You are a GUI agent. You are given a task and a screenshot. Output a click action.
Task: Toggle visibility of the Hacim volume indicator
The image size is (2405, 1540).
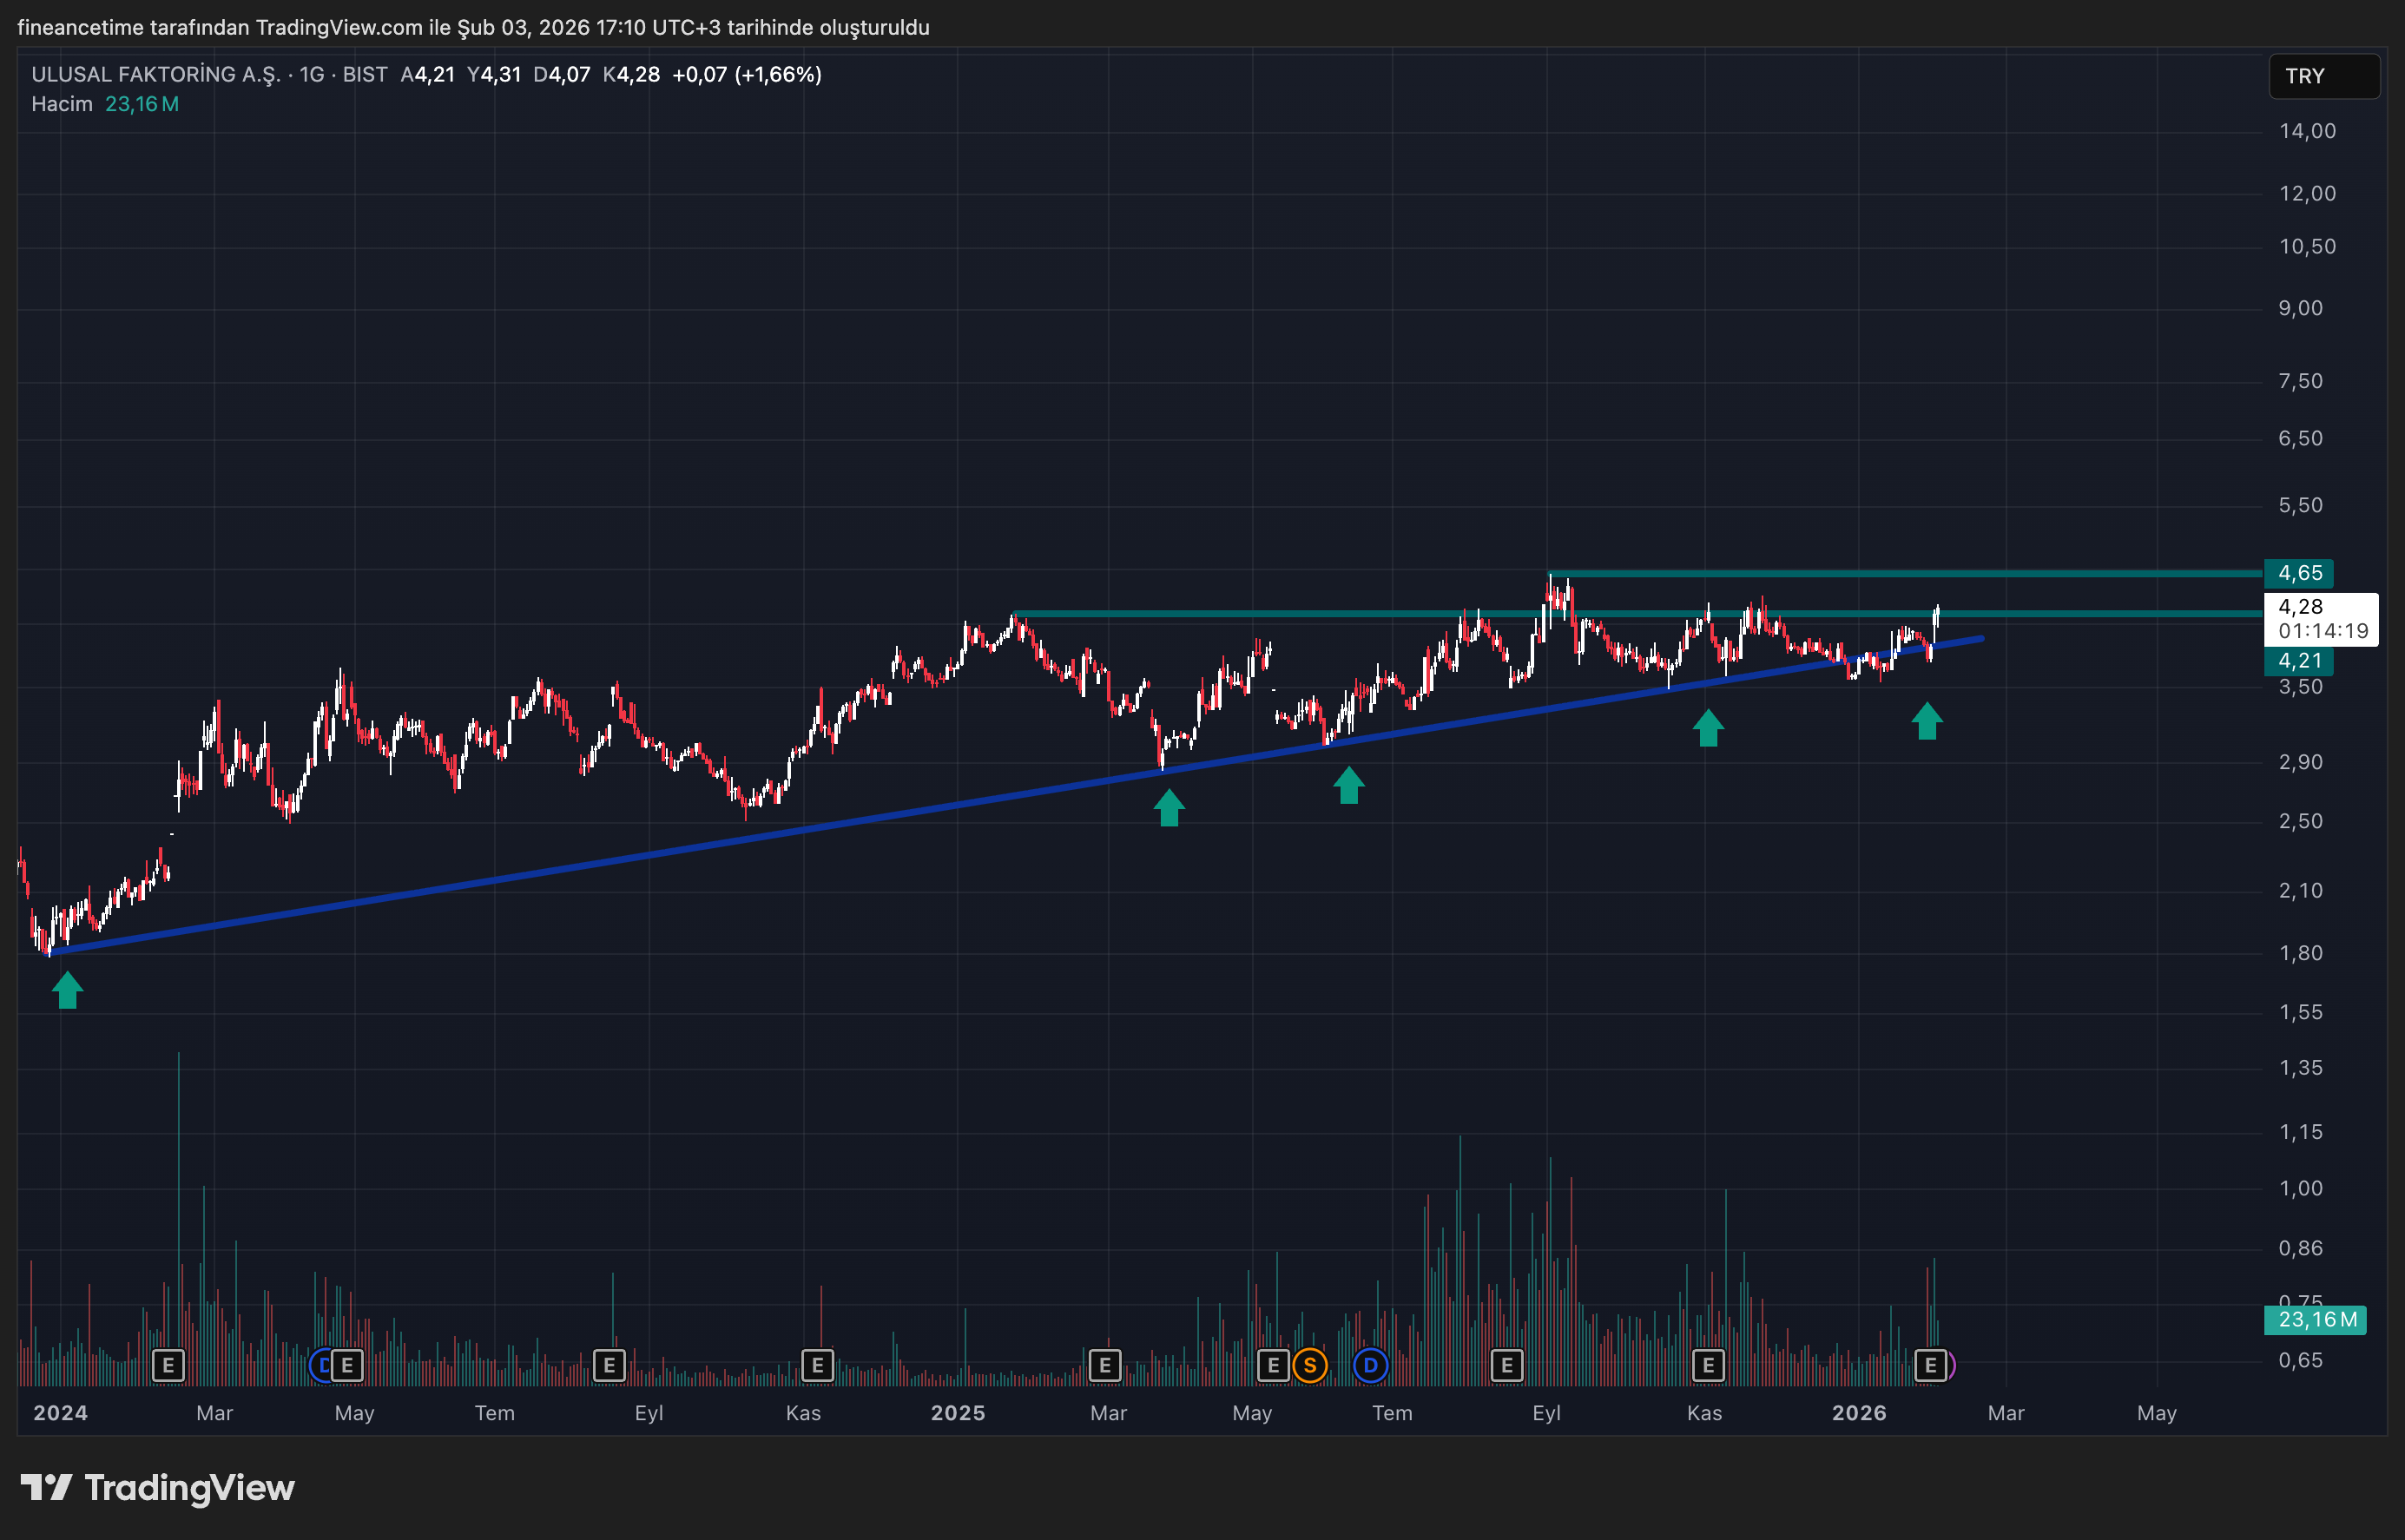tap(62, 103)
